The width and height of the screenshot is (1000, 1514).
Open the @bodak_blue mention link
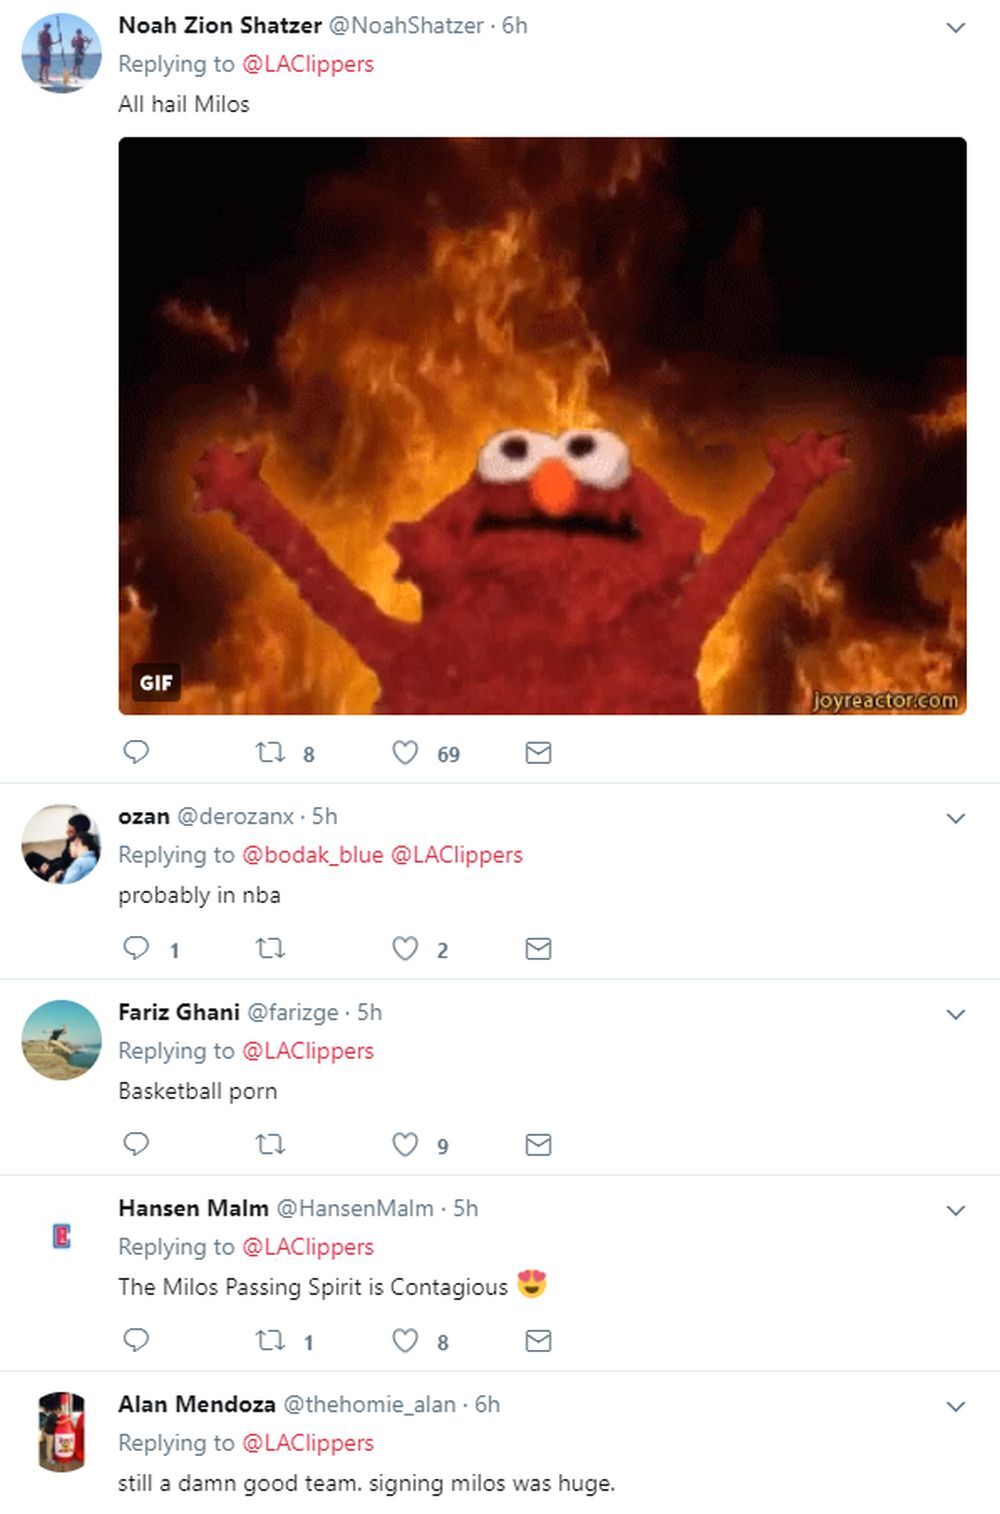(313, 855)
